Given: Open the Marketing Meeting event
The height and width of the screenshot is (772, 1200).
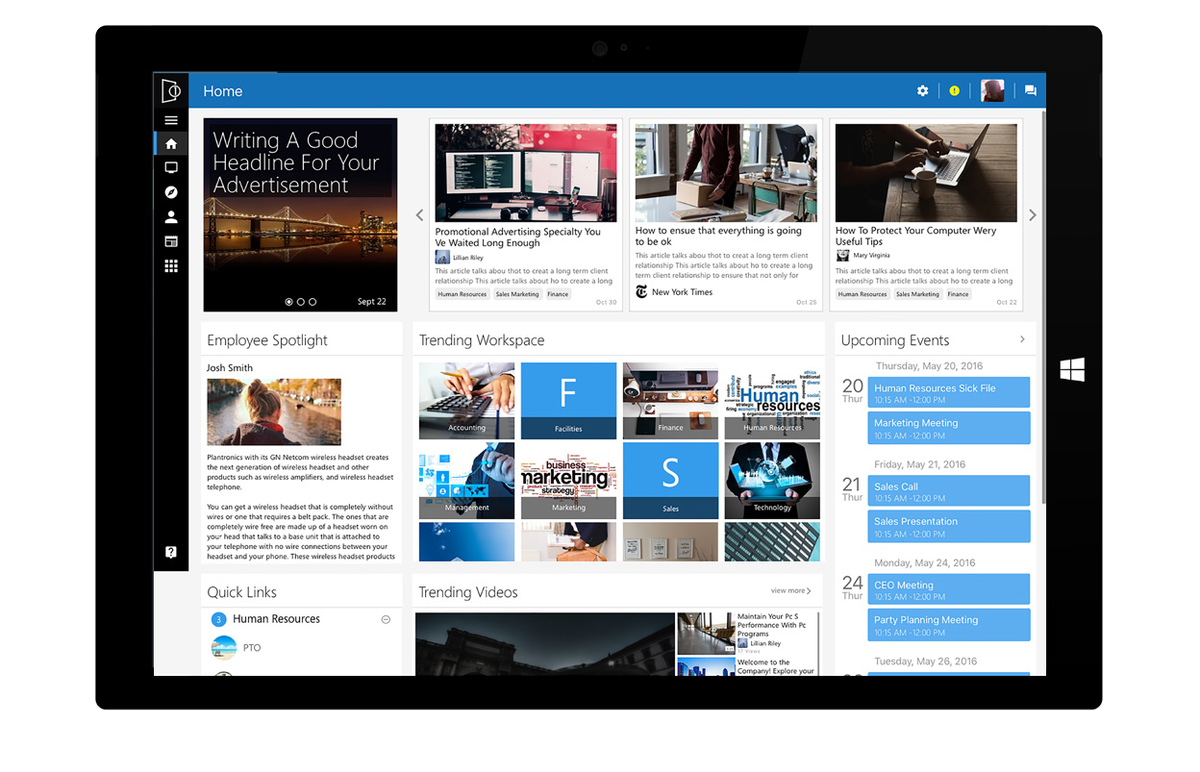Looking at the screenshot, I should coord(949,428).
